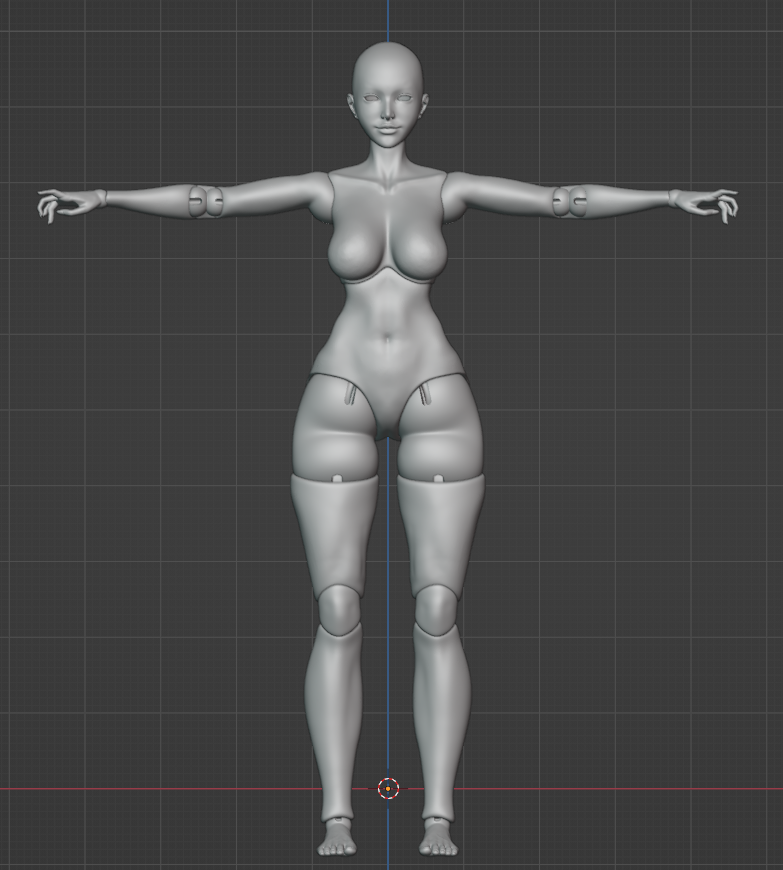Select the lower thigh segment on viewer's left
783x870 pixels.
coord(335,535)
